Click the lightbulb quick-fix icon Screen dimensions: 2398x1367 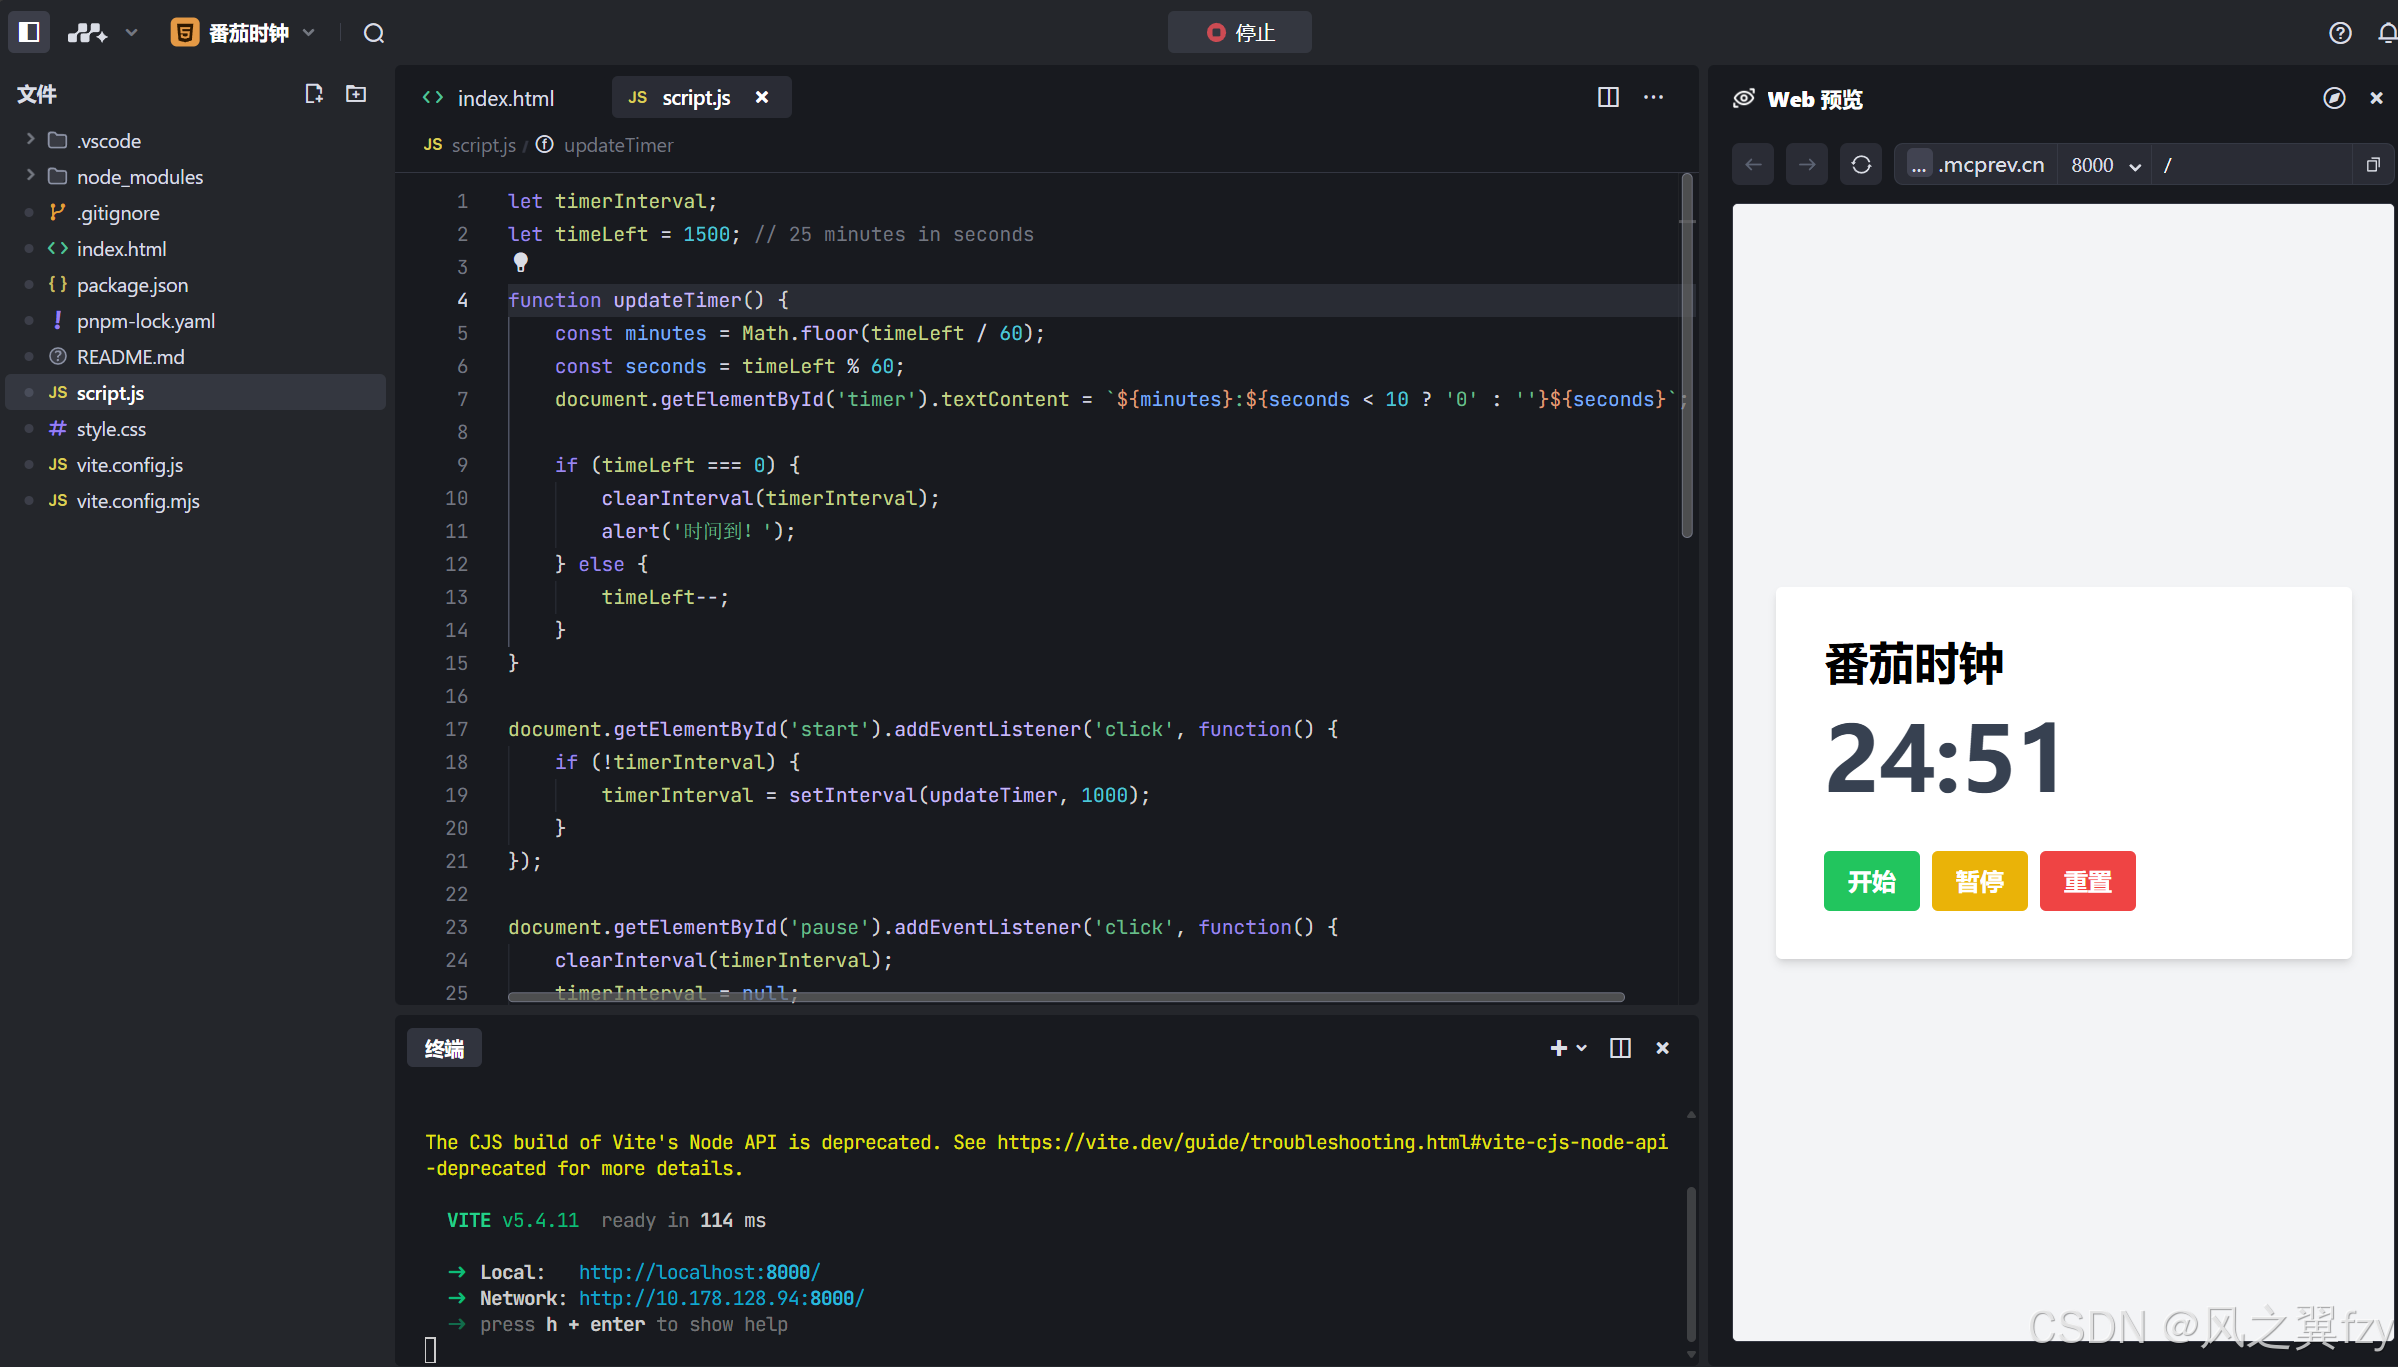coord(521,263)
